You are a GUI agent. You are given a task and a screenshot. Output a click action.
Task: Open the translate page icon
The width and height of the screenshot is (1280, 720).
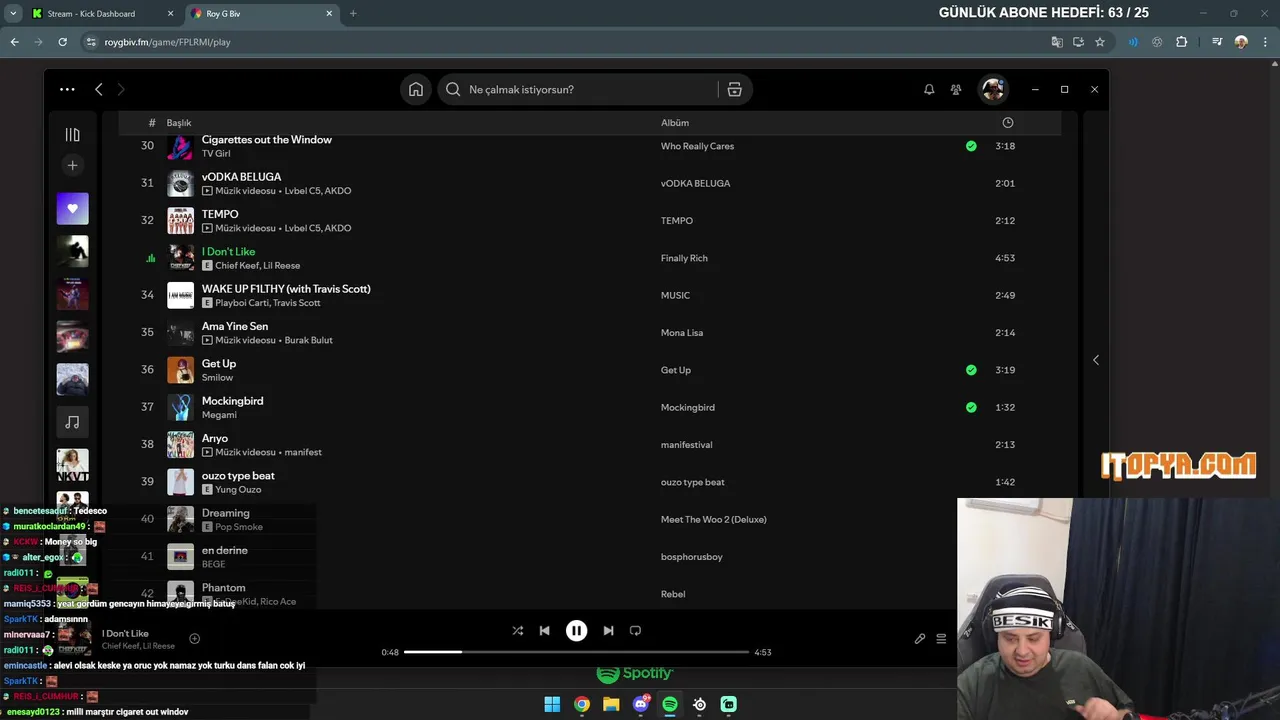(1057, 42)
